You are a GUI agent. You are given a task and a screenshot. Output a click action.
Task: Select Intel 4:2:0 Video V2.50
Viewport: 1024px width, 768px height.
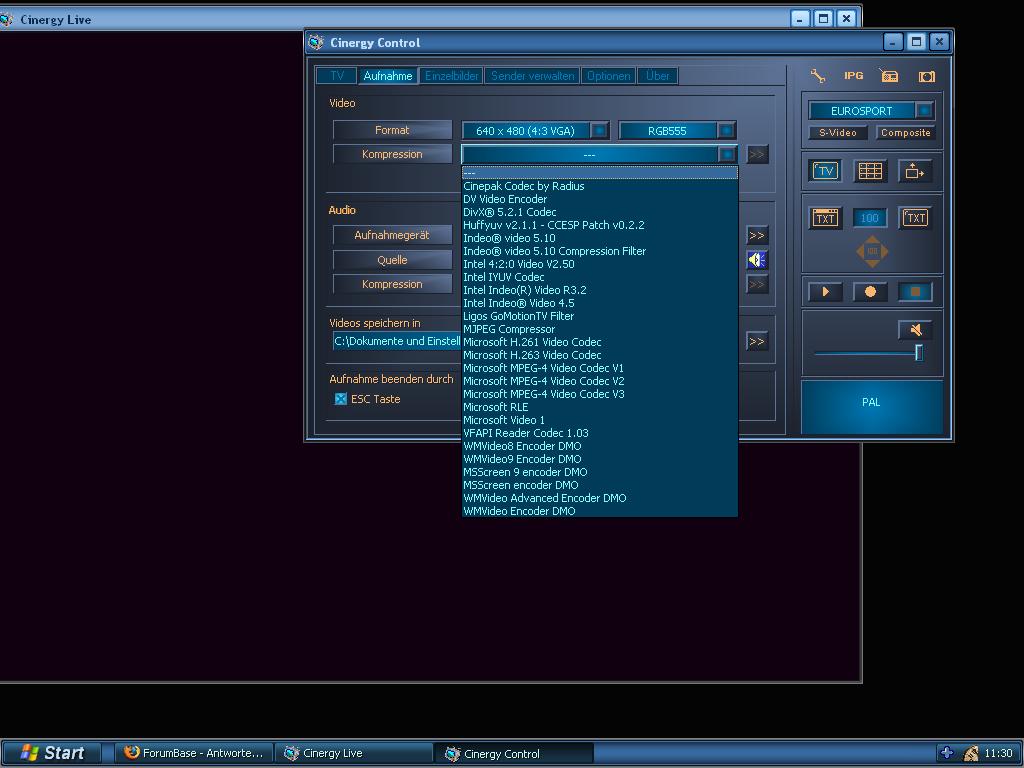[600, 264]
